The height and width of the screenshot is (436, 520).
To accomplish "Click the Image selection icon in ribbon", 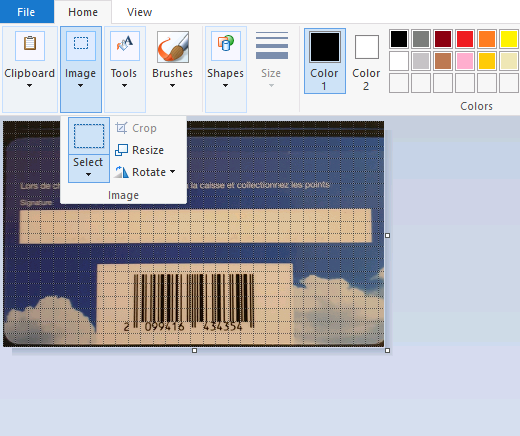I will click(81, 46).
